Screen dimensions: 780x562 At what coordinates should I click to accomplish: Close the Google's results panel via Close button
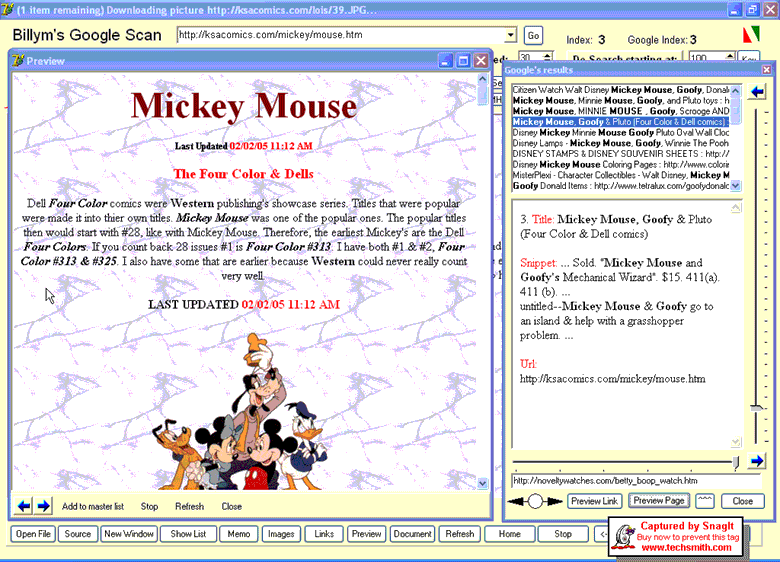(742, 501)
